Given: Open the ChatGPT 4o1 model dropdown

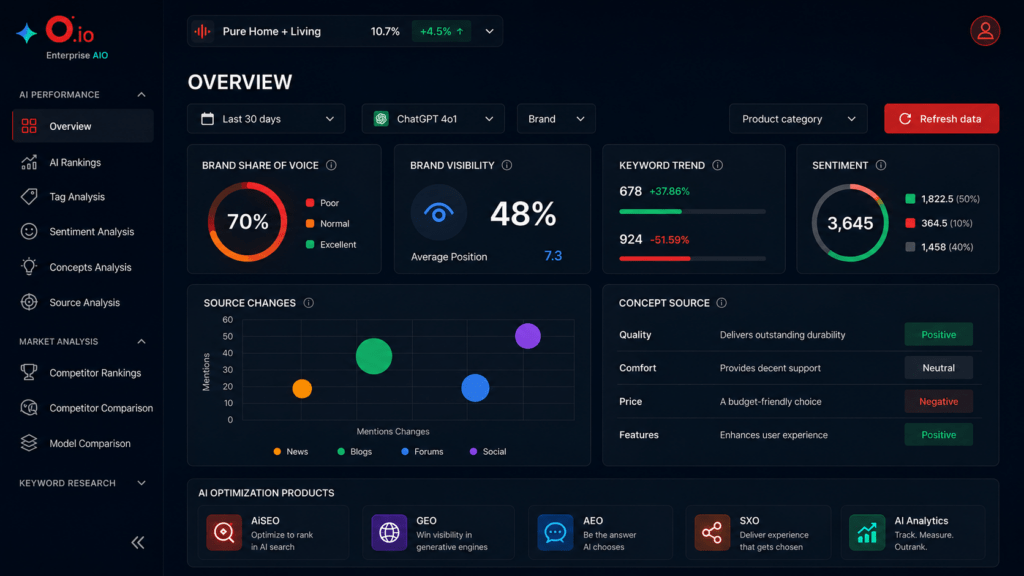Looking at the screenshot, I should [433, 119].
